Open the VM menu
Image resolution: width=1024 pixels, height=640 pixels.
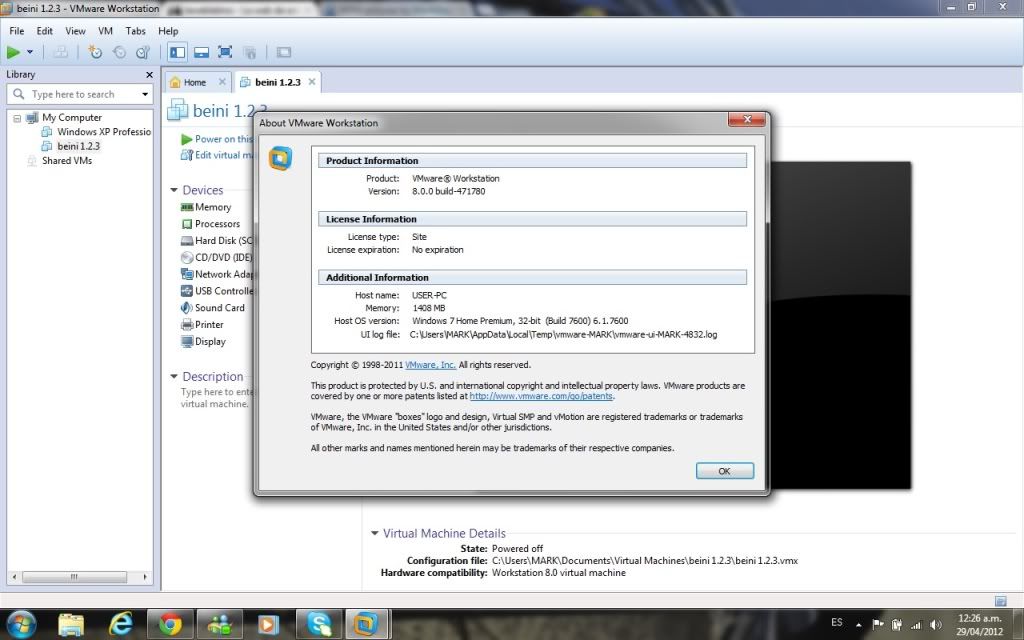[105, 31]
